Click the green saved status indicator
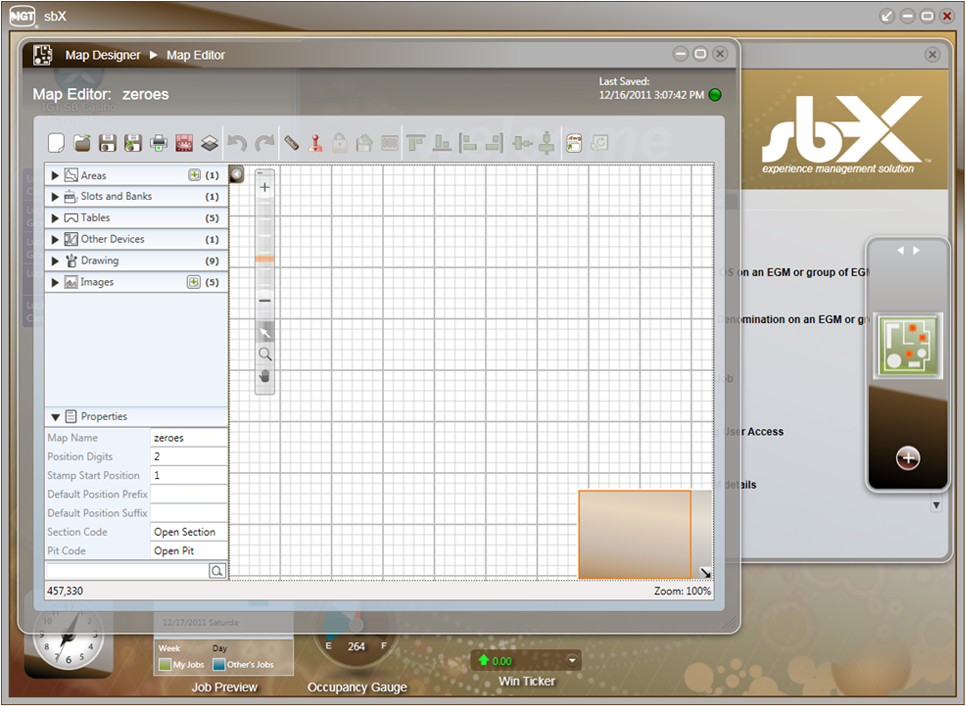966x706 pixels. [715, 95]
